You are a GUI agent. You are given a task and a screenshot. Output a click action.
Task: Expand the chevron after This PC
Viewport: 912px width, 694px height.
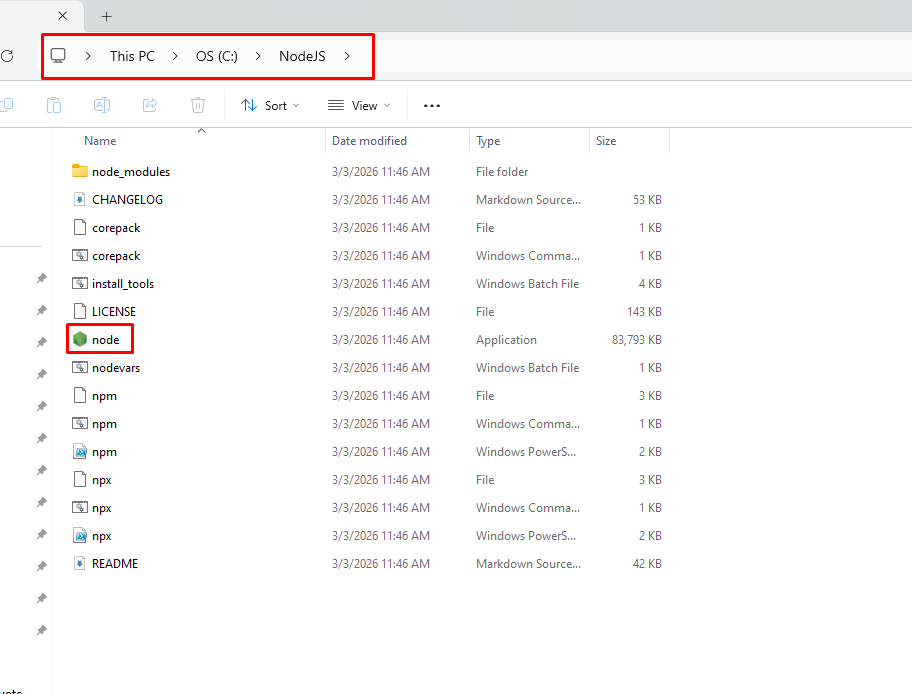tap(175, 56)
